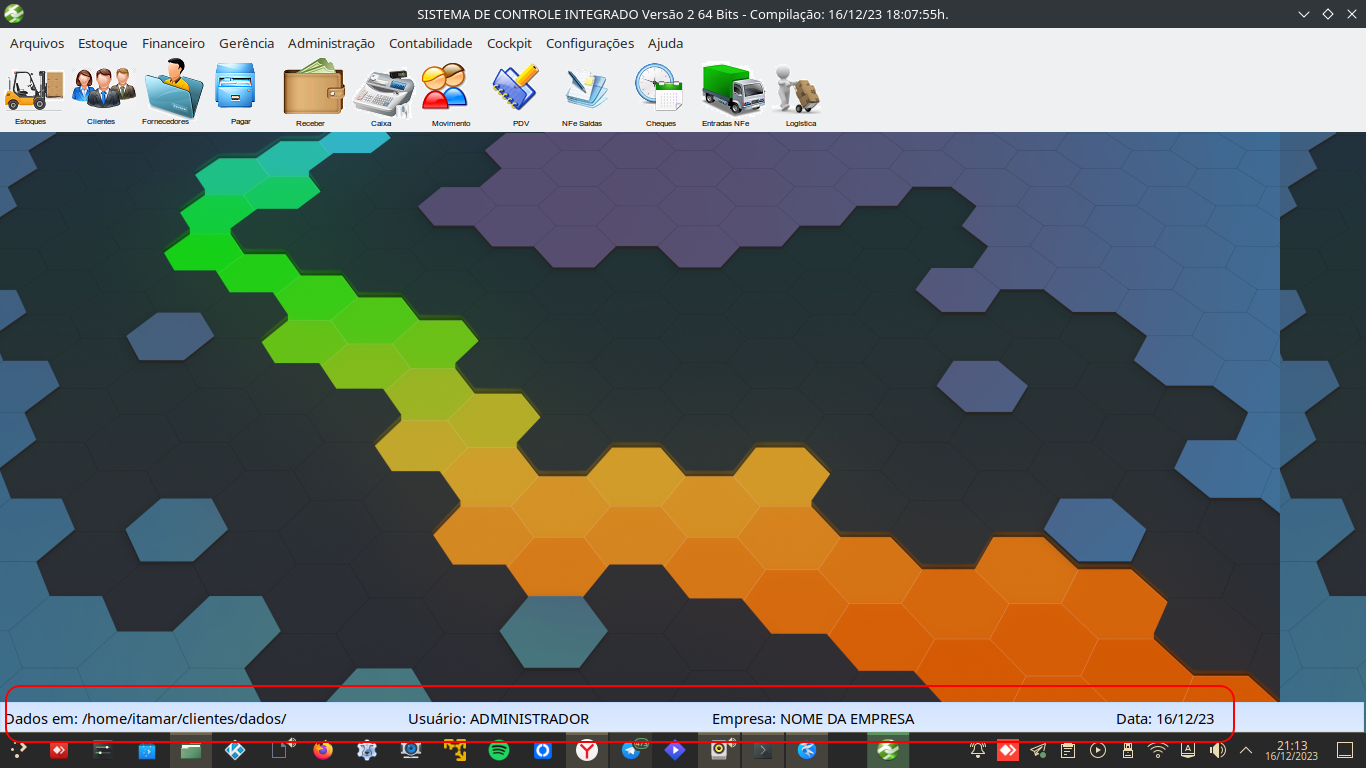1366x768 pixels.
Task: Open the Ajuda menu
Action: click(x=666, y=43)
